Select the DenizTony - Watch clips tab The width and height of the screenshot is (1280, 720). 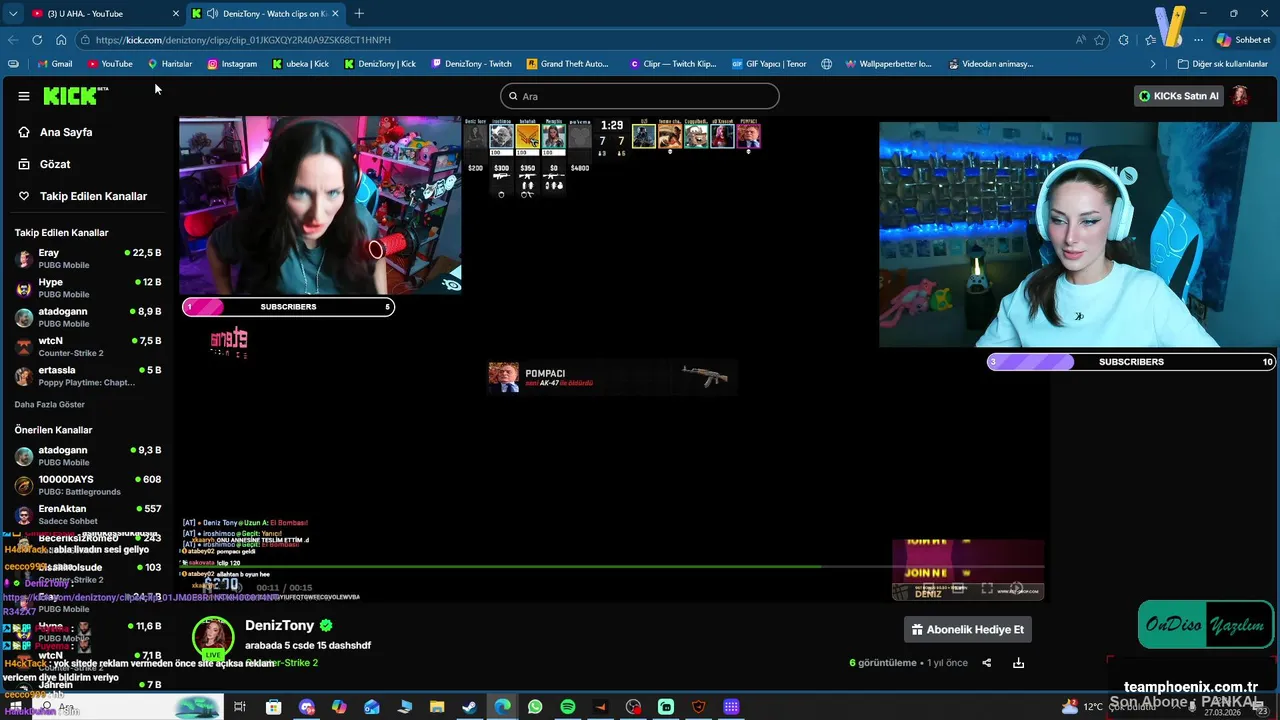[264, 13]
